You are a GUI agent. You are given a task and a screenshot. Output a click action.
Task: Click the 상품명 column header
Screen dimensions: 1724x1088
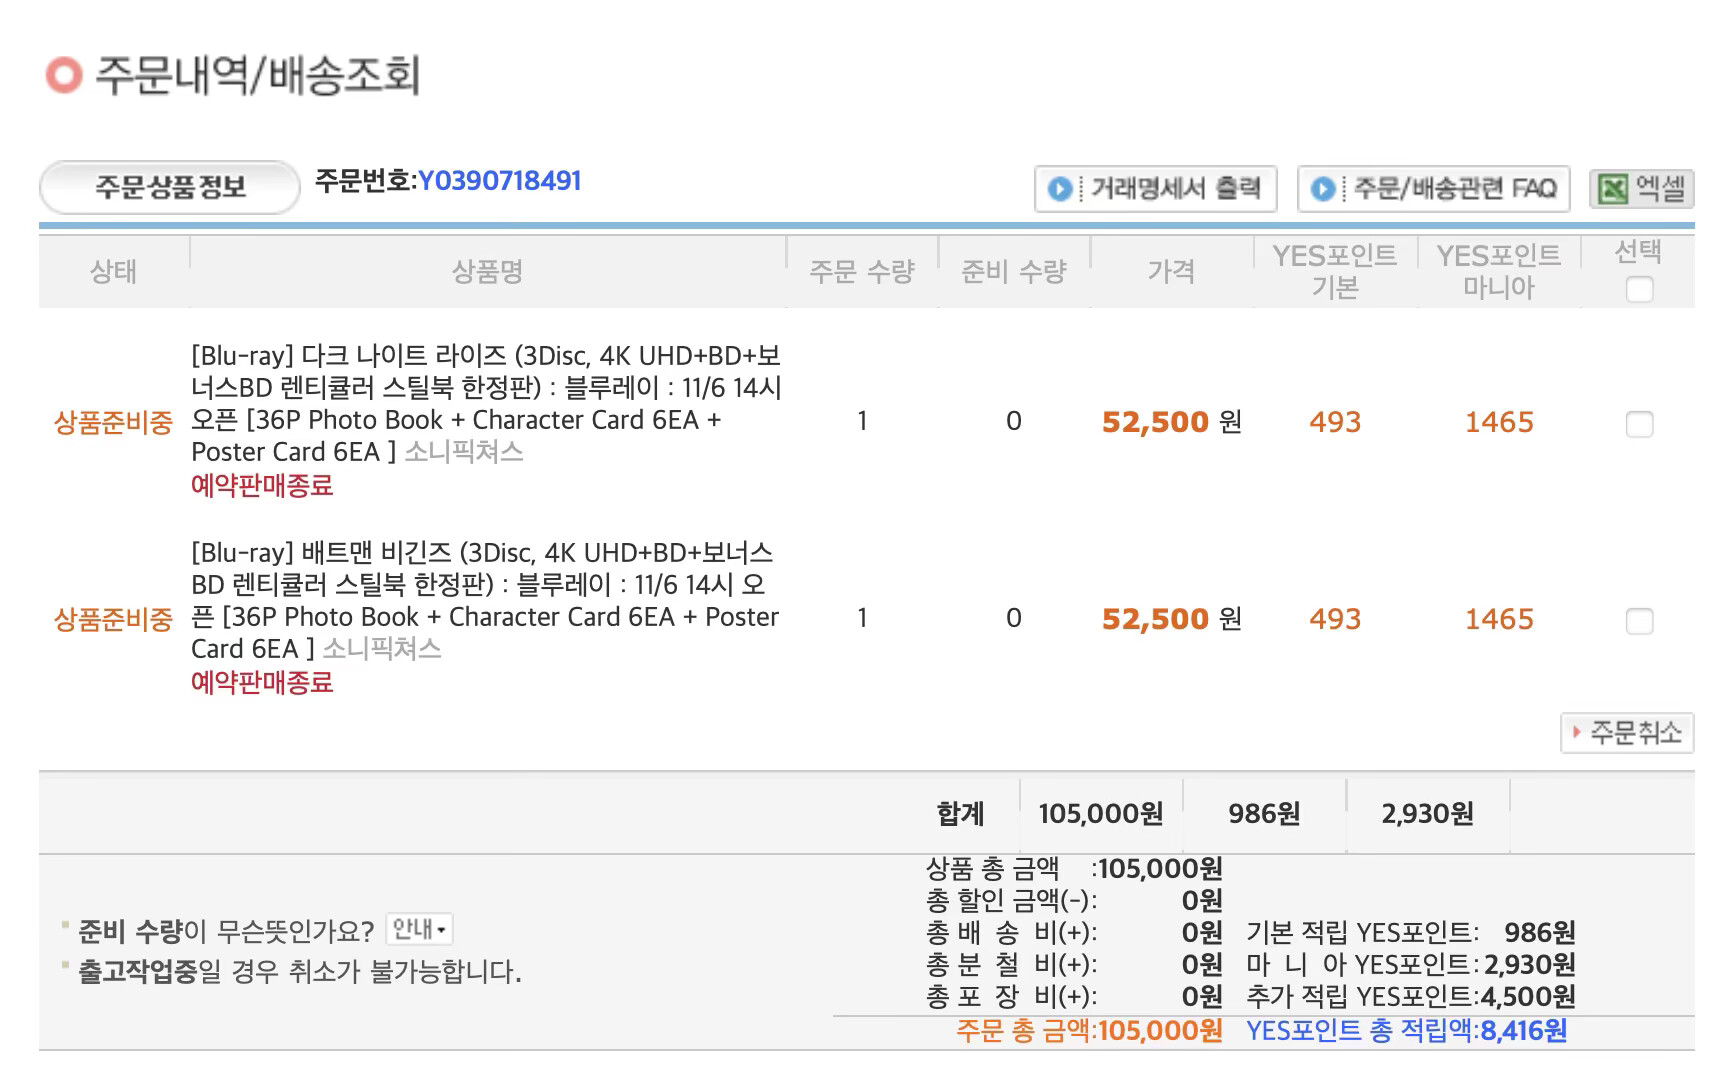(x=487, y=272)
